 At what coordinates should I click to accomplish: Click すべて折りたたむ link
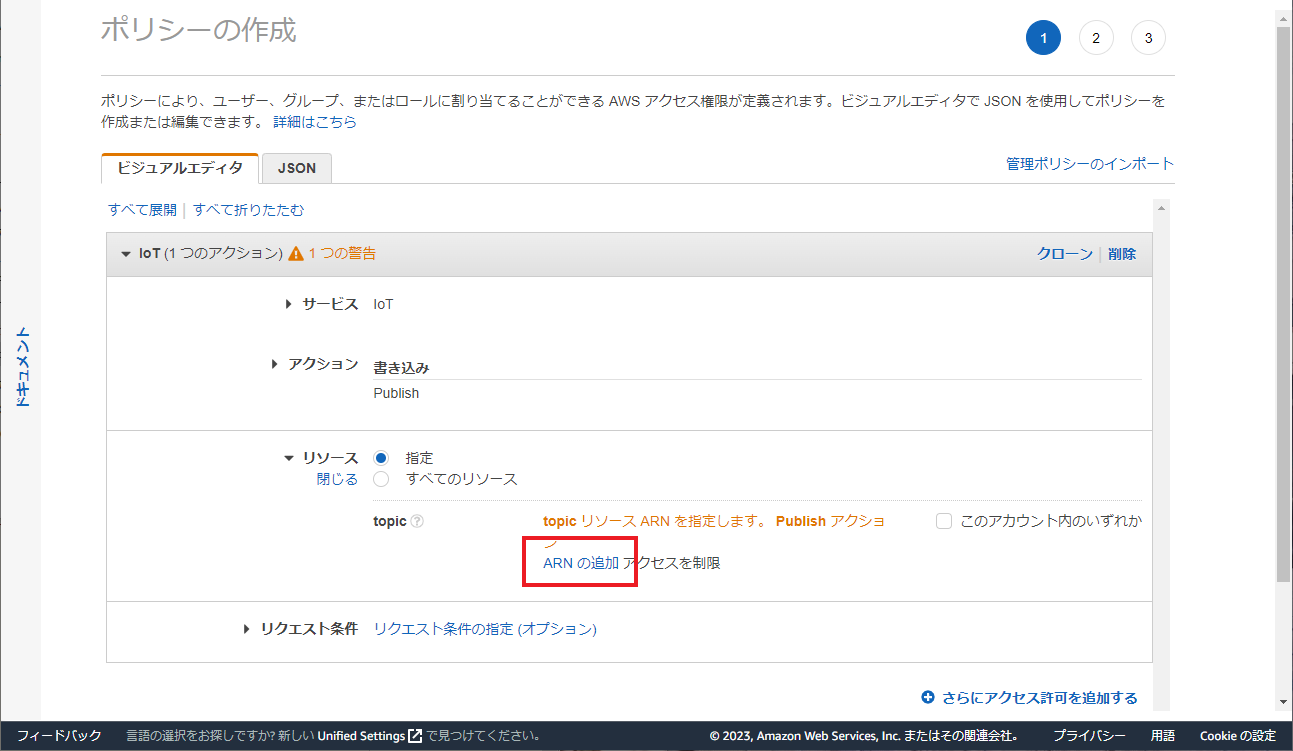(249, 210)
